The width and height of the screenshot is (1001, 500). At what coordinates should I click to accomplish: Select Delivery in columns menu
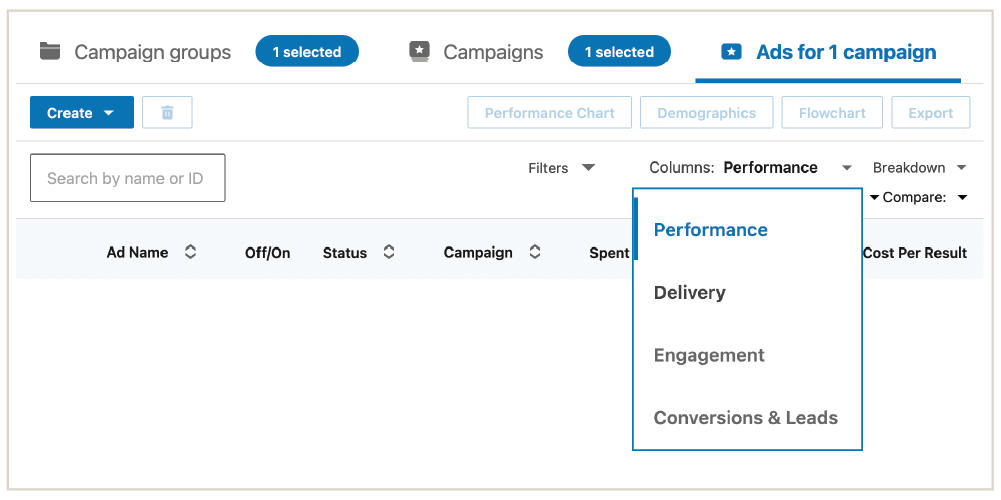click(689, 292)
